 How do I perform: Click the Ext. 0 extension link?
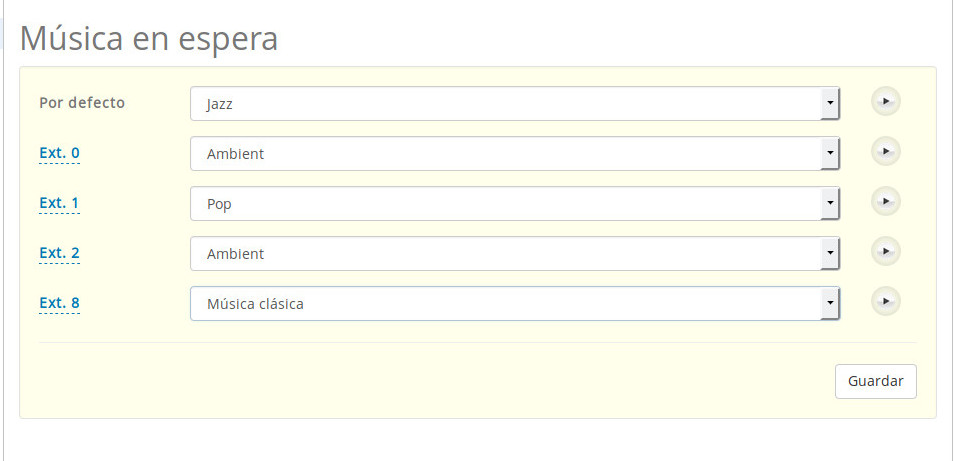59,153
